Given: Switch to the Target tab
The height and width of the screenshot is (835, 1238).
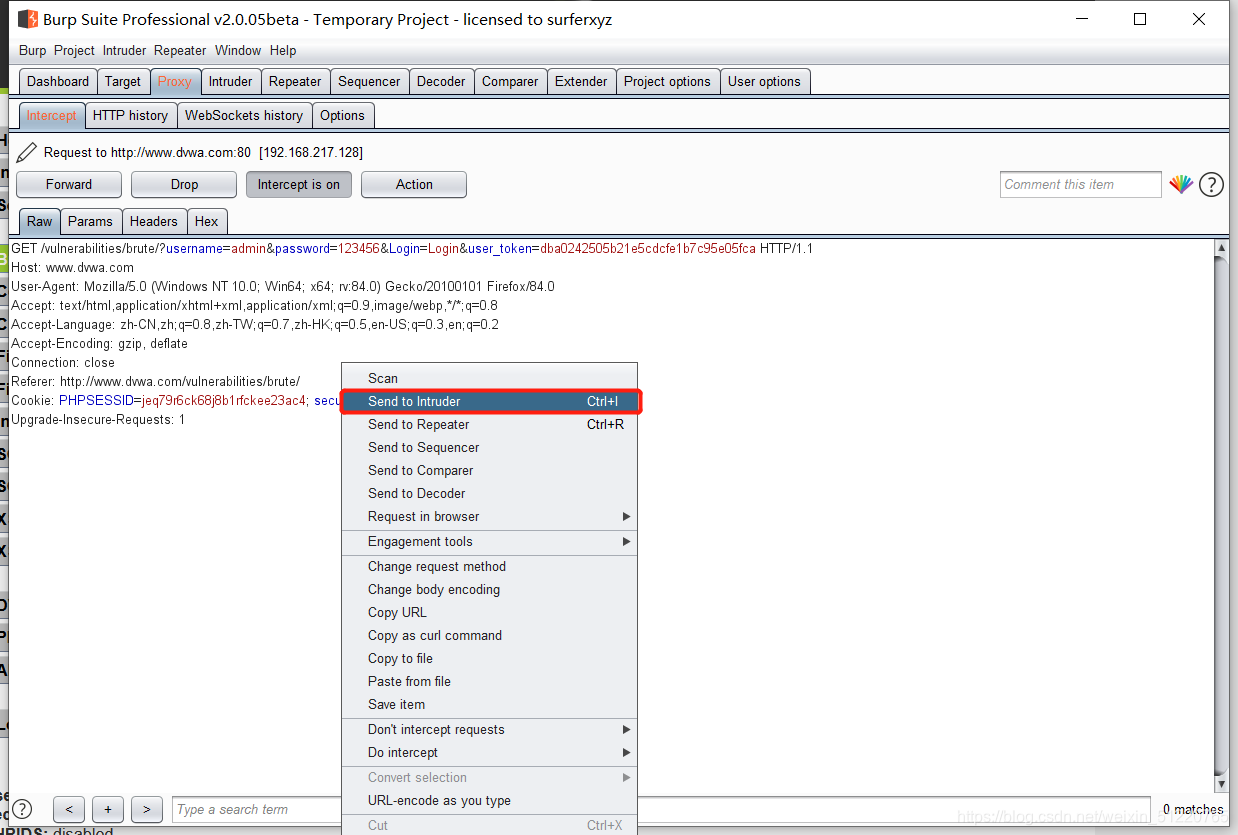Looking at the screenshot, I should click(x=123, y=81).
